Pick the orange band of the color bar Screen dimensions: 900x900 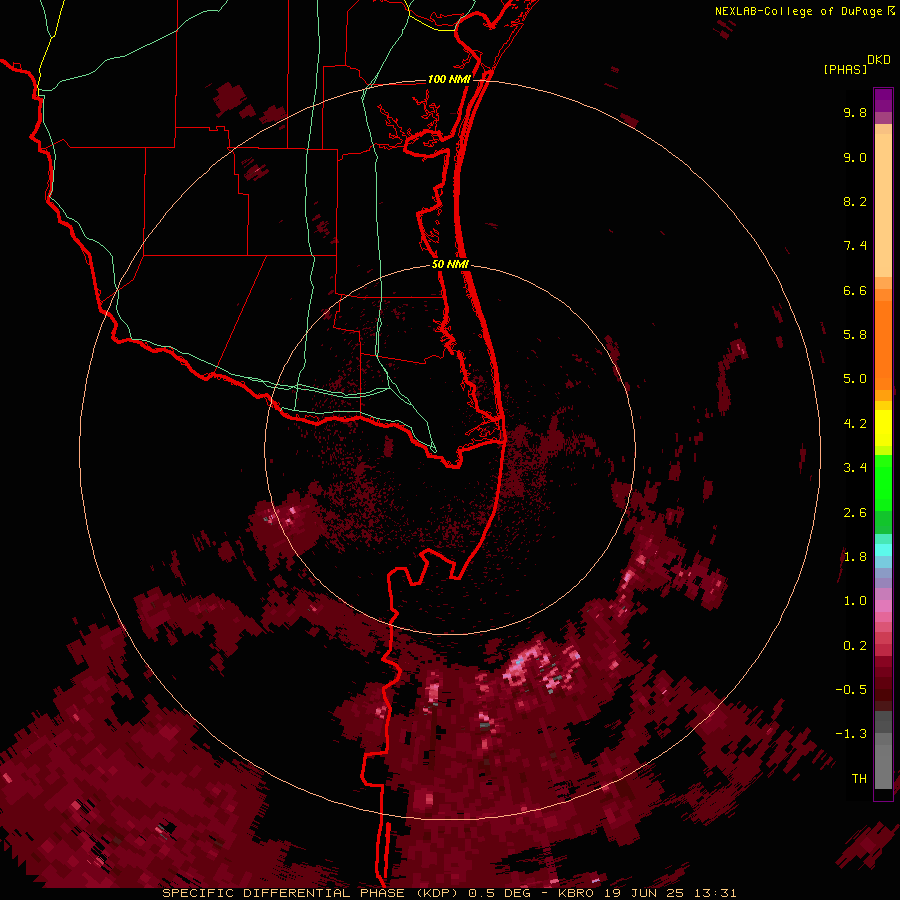[x=883, y=344]
